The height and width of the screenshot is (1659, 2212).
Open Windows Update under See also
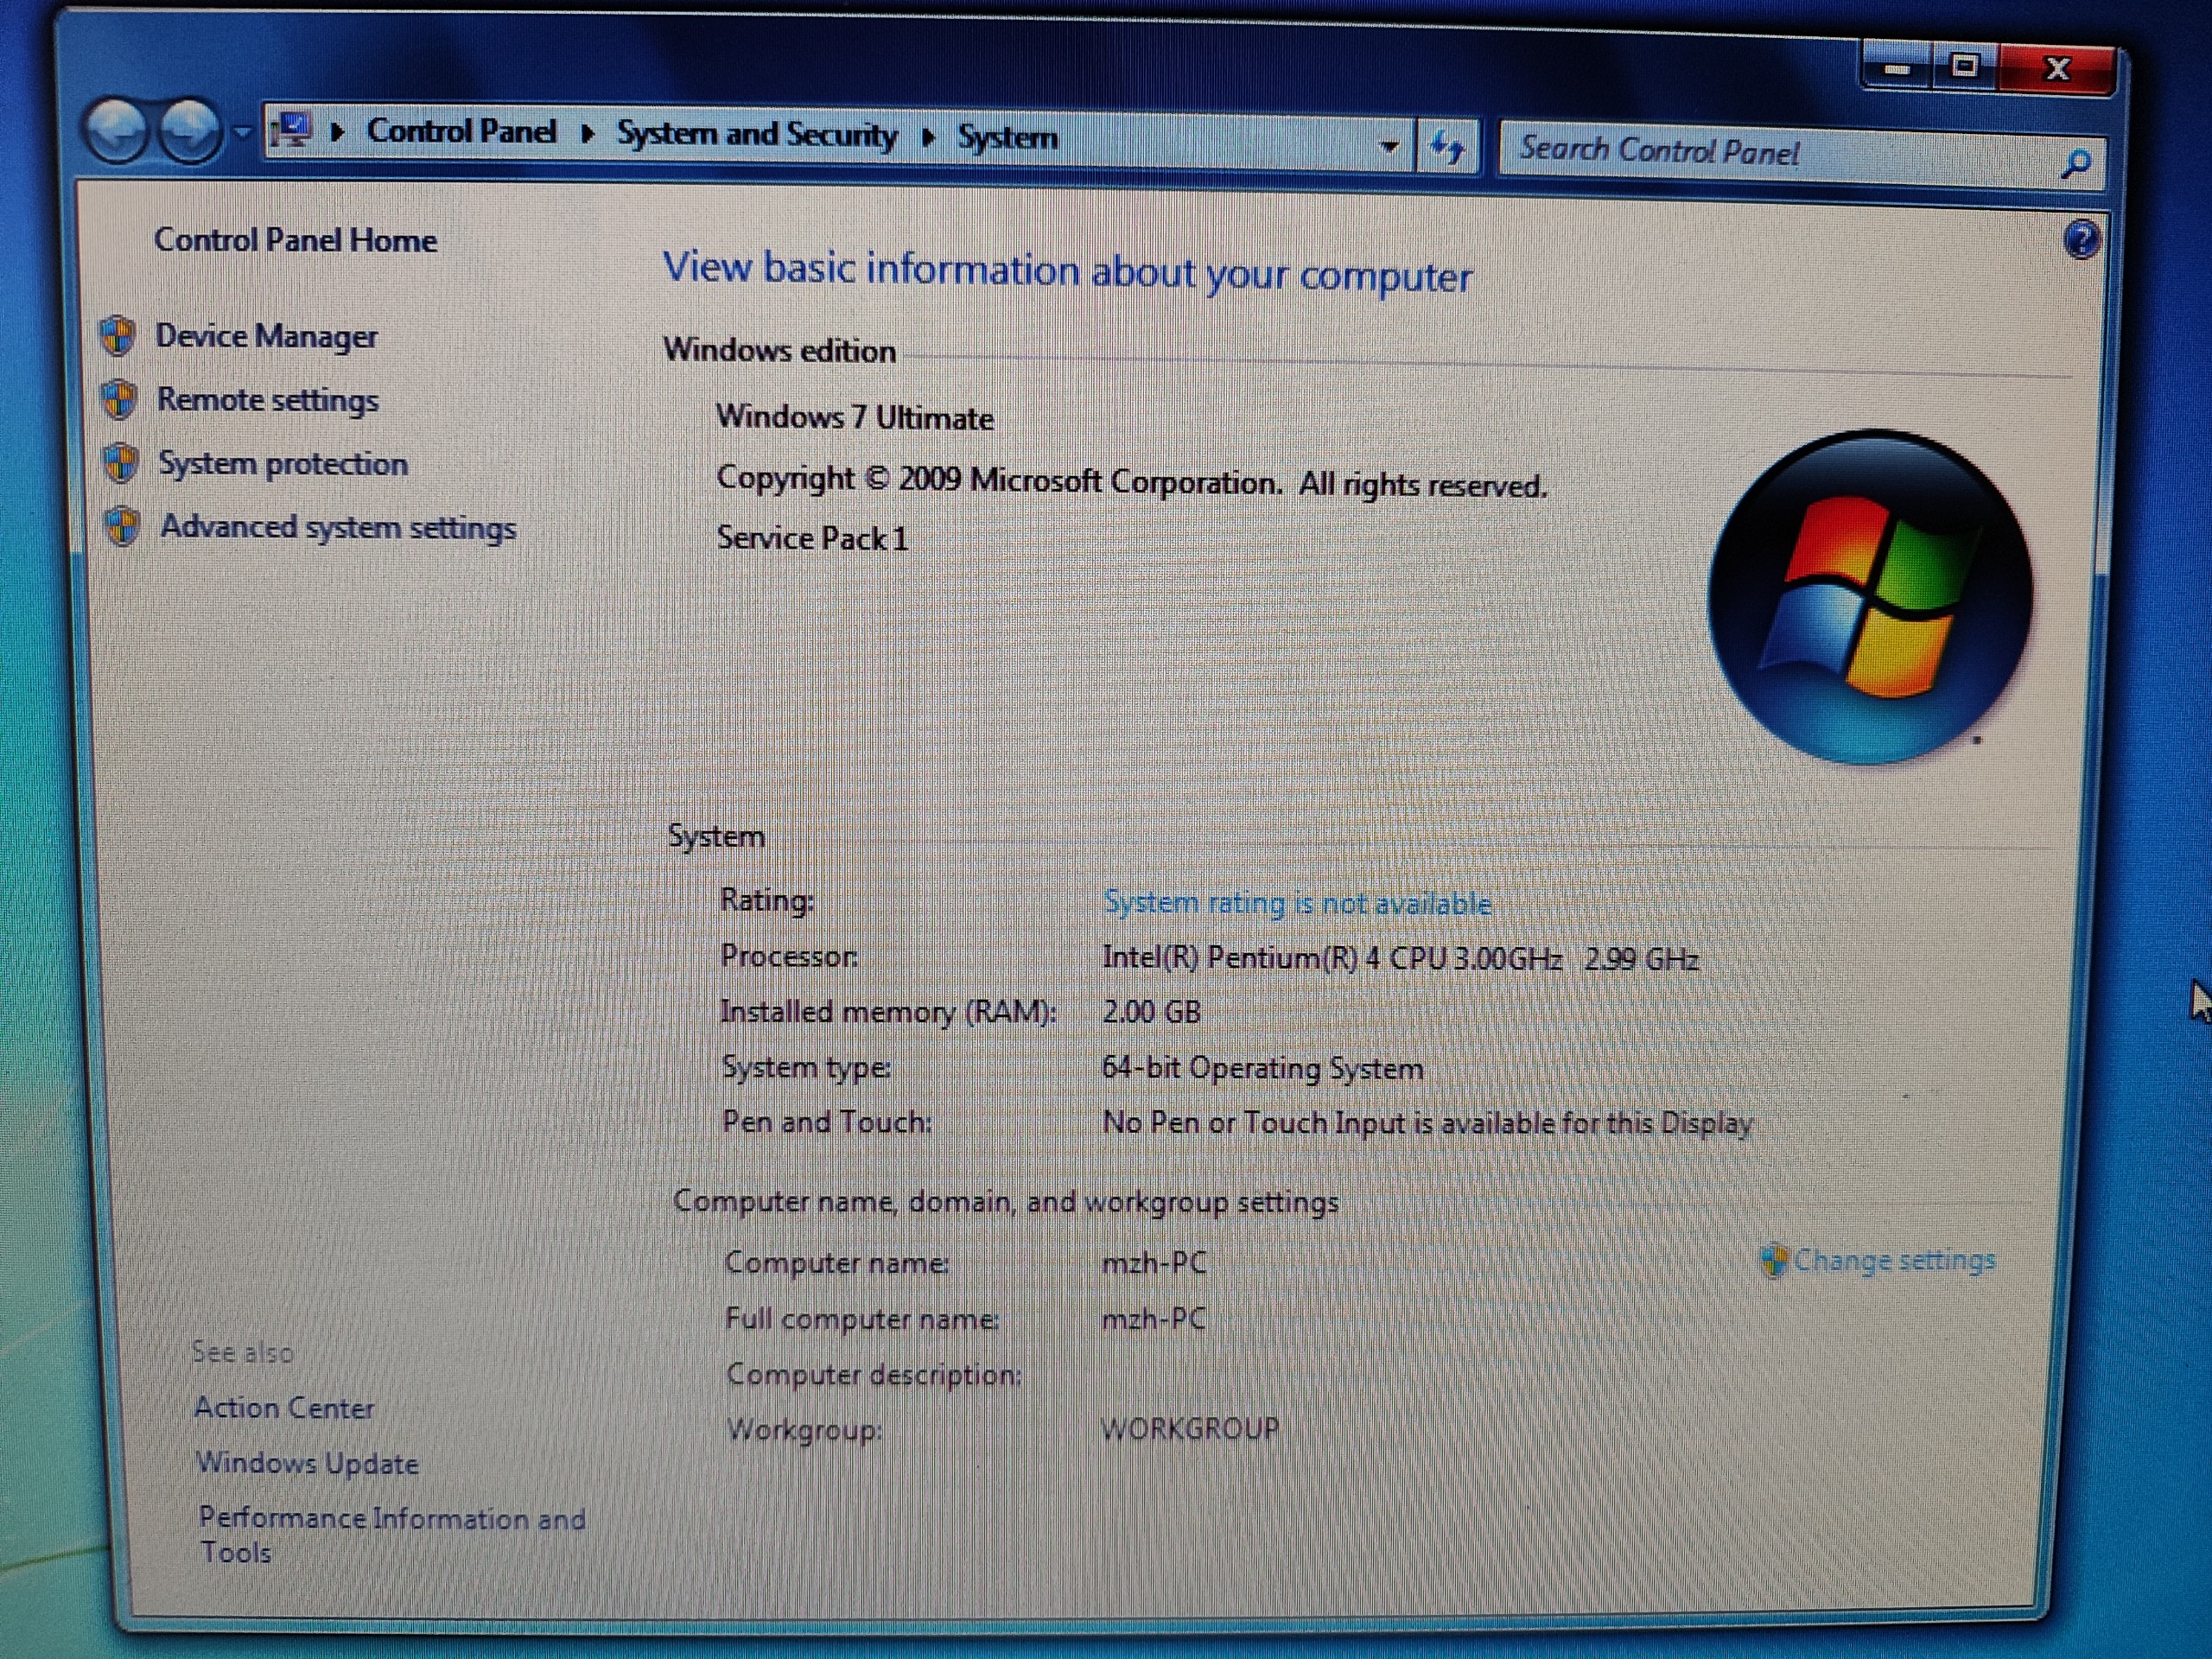(307, 1463)
